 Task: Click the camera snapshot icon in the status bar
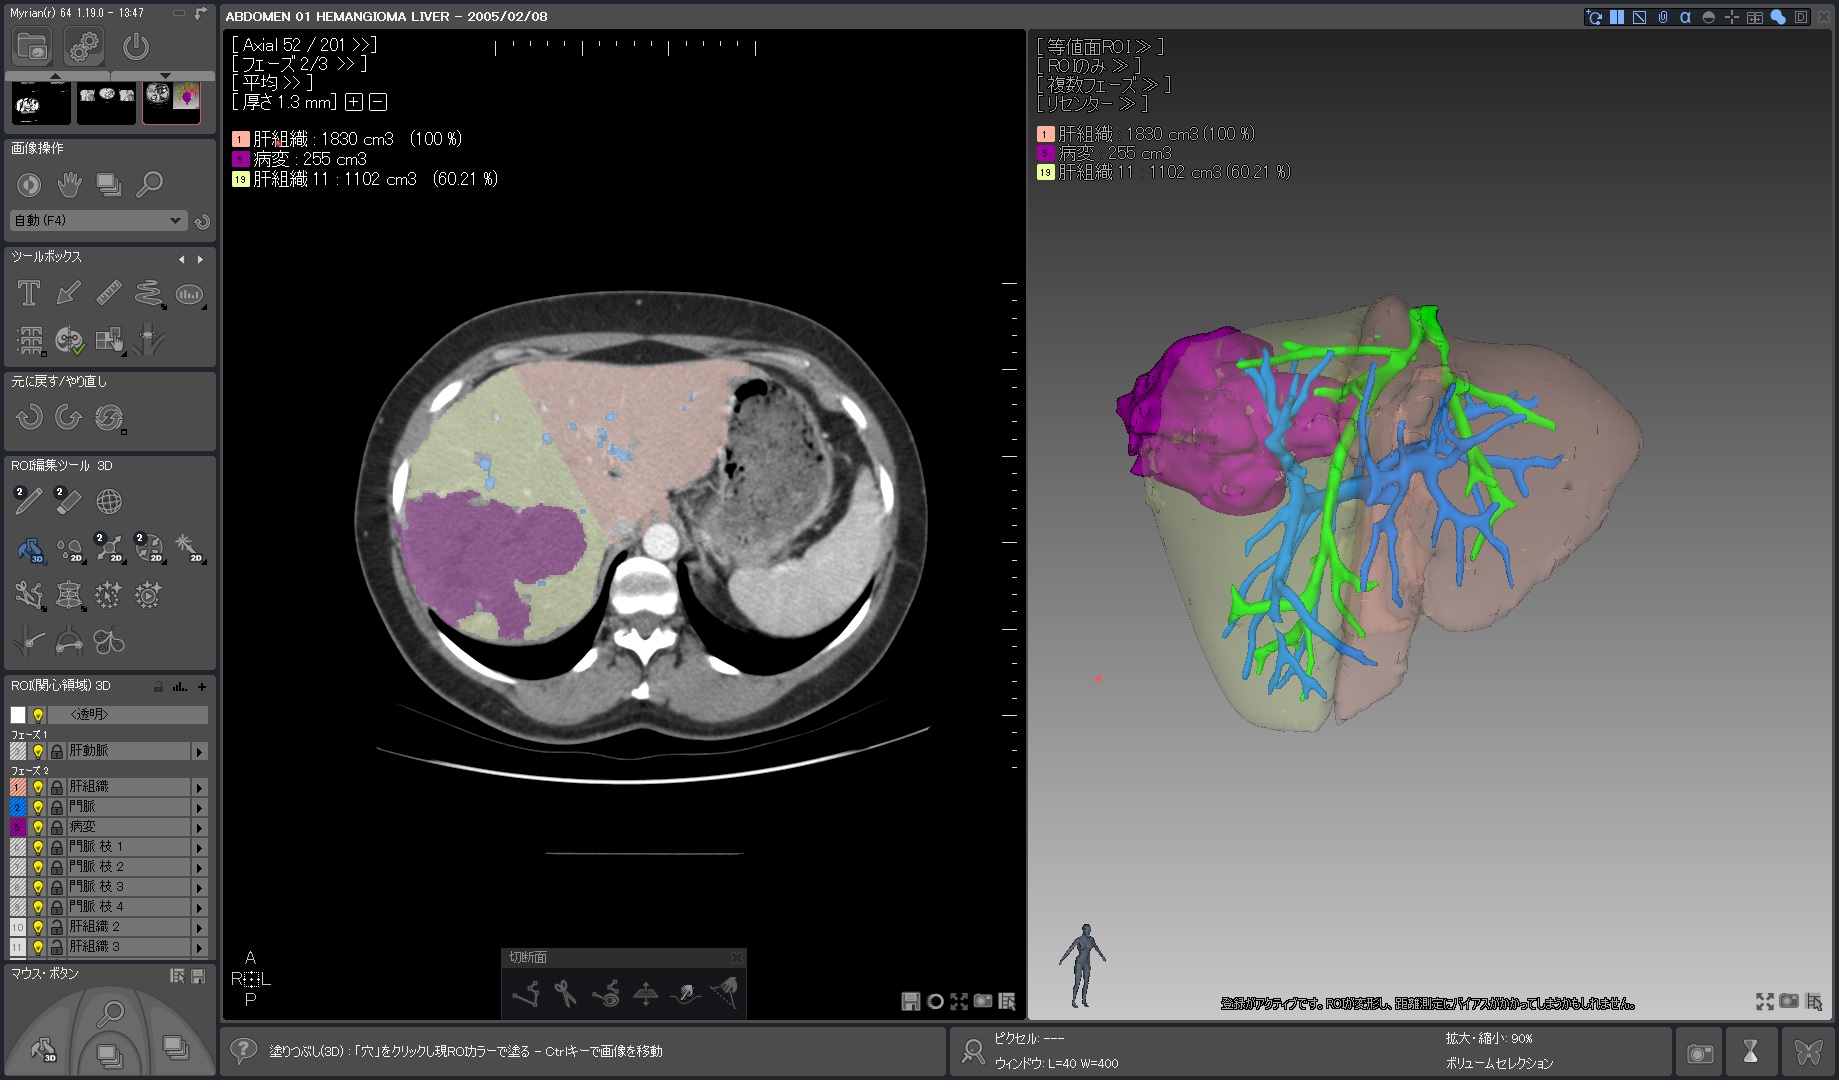pyautogui.click(x=1699, y=1053)
